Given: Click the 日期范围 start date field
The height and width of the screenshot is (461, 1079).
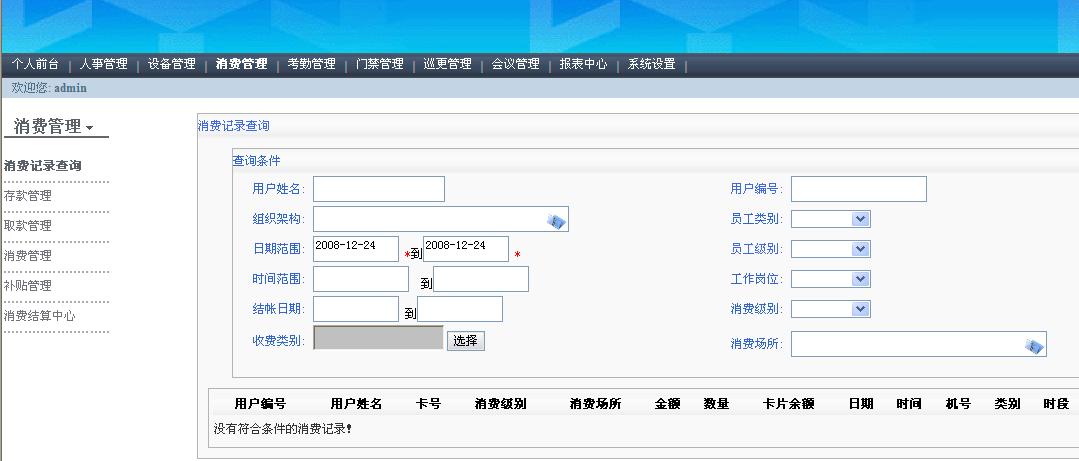Looking at the screenshot, I should point(356,249).
